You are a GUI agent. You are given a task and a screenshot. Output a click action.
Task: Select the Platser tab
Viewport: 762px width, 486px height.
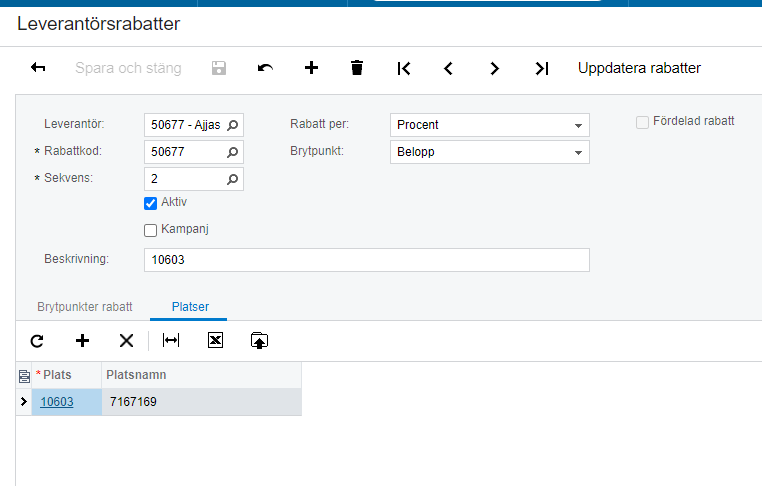190,307
